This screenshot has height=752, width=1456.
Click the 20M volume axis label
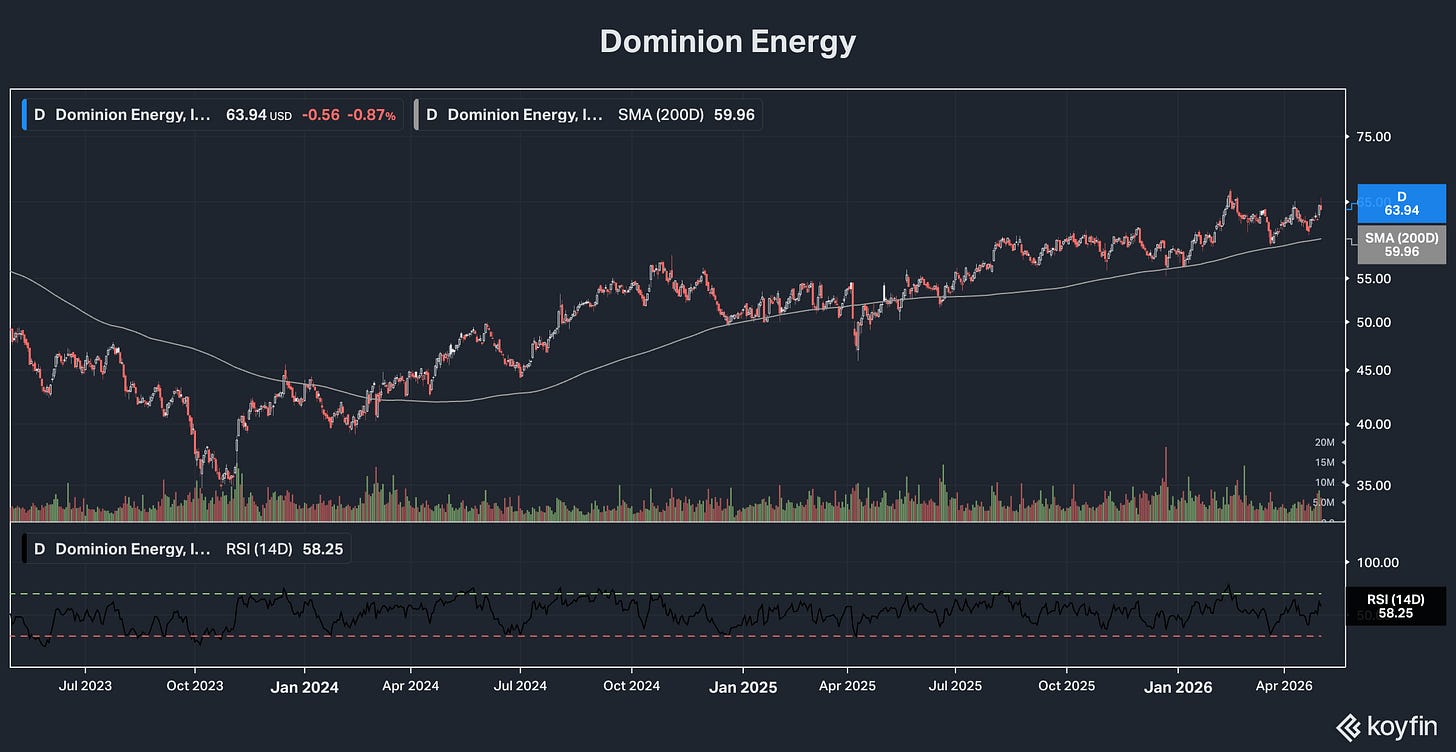point(1325,442)
